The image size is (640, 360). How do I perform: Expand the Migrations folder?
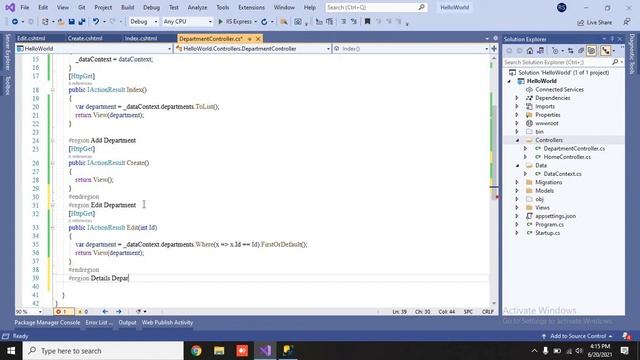pyautogui.click(x=517, y=182)
